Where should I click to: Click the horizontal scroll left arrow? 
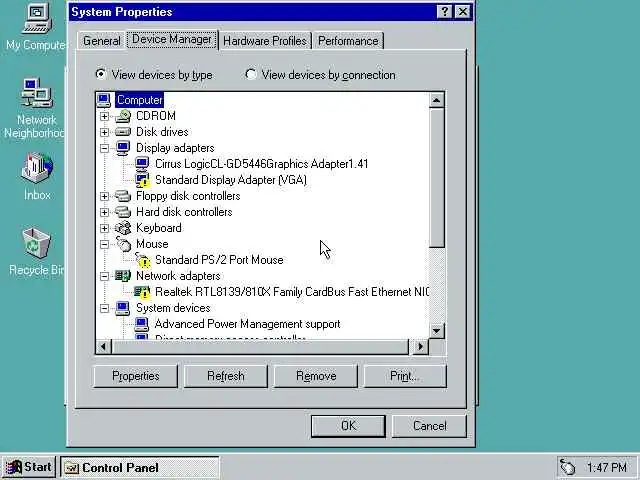103,347
